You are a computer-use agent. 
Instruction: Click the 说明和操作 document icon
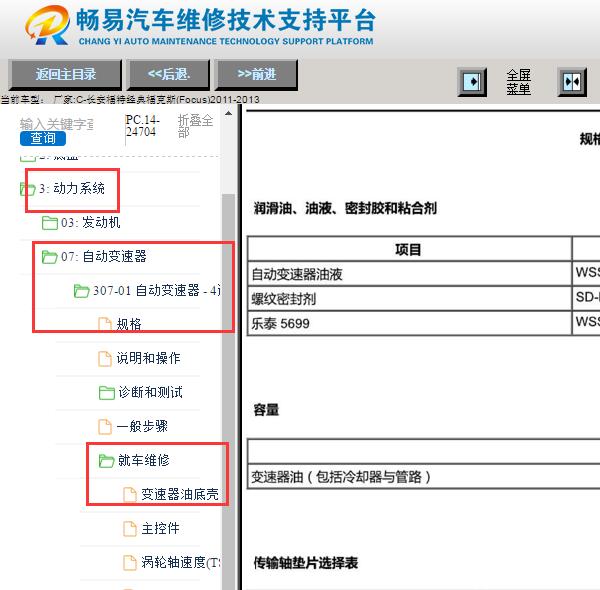coord(105,359)
